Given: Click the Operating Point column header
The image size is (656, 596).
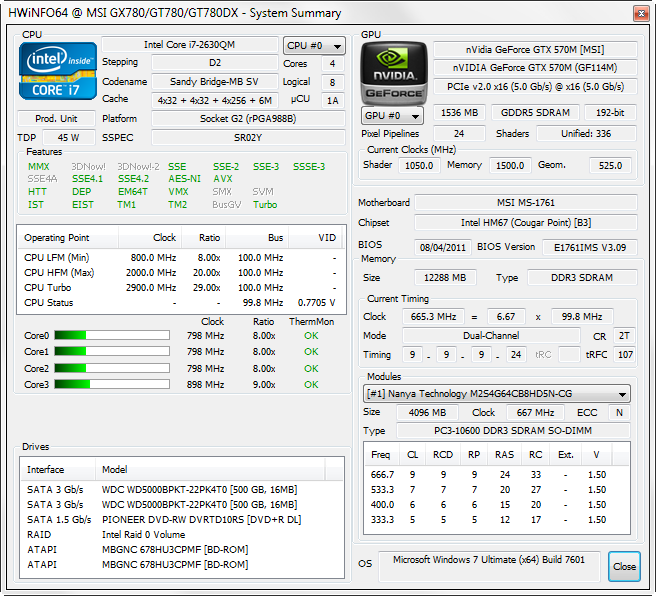Looking at the screenshot, I should [x=68, y=238].
